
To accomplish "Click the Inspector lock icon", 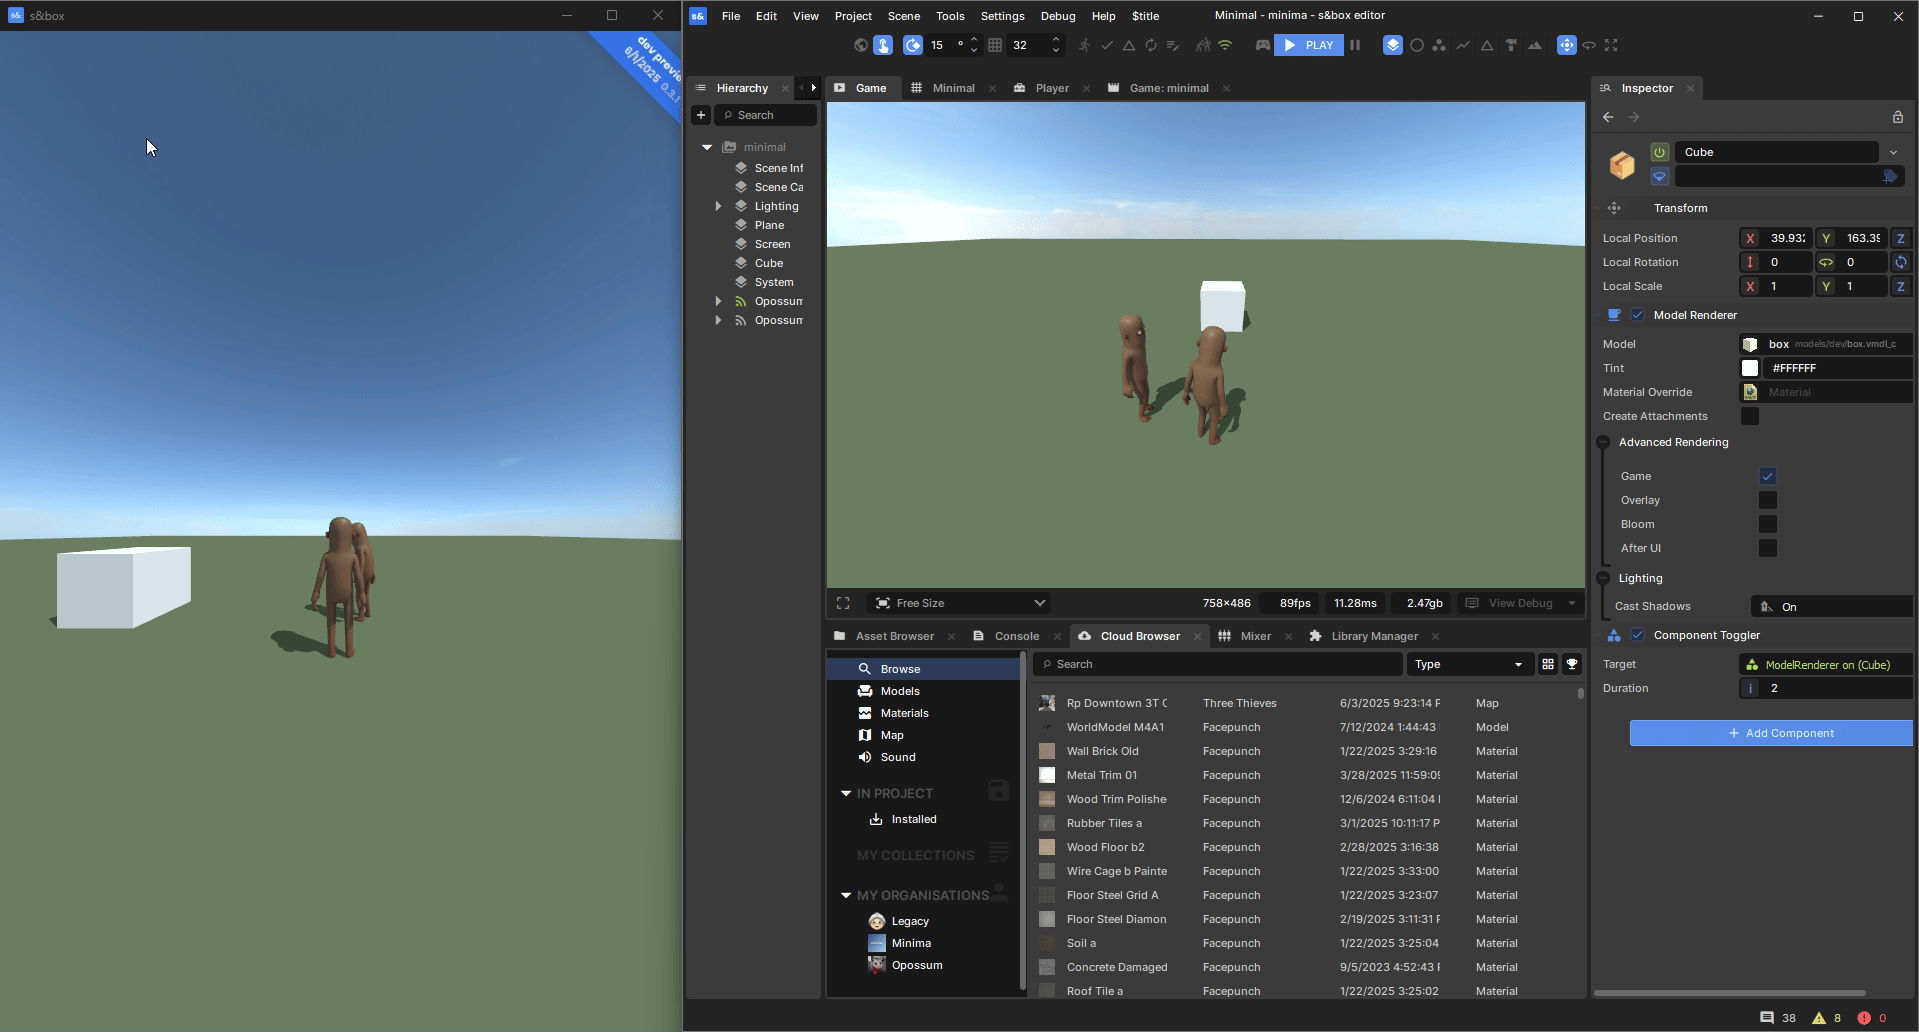I will 1898,117.
